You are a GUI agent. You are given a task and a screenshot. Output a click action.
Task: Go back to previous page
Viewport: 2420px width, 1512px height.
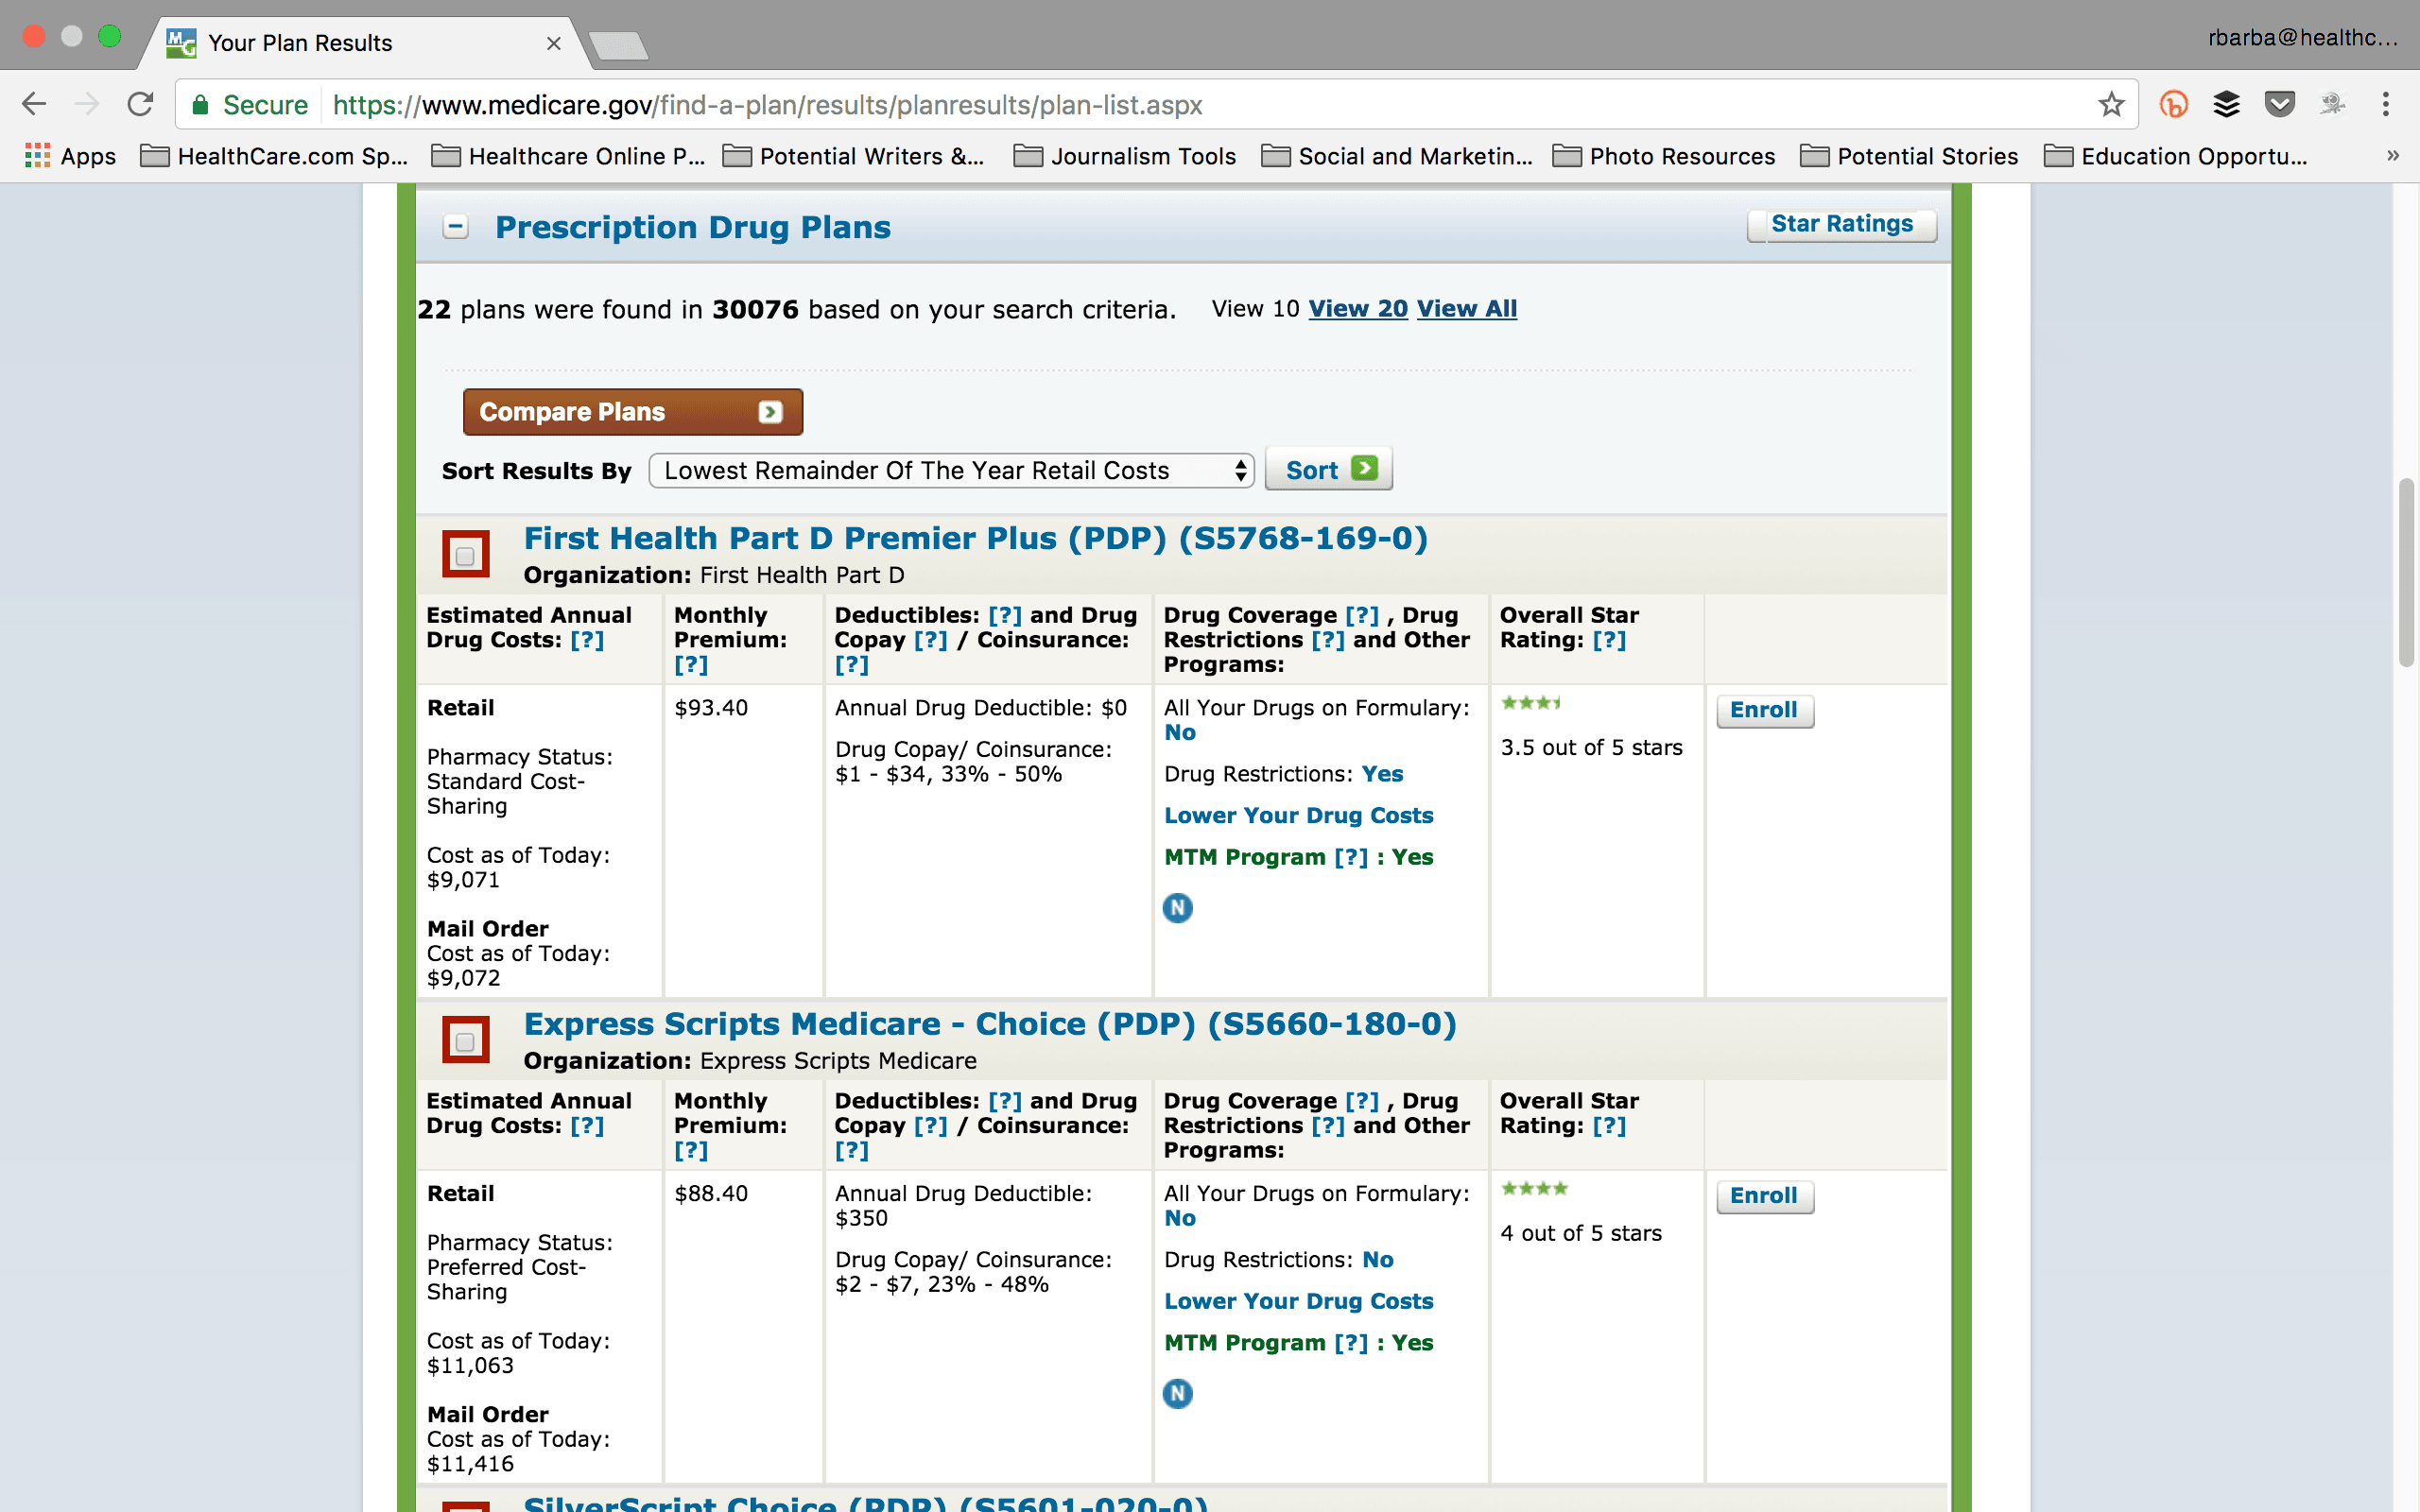pos(34,104)
